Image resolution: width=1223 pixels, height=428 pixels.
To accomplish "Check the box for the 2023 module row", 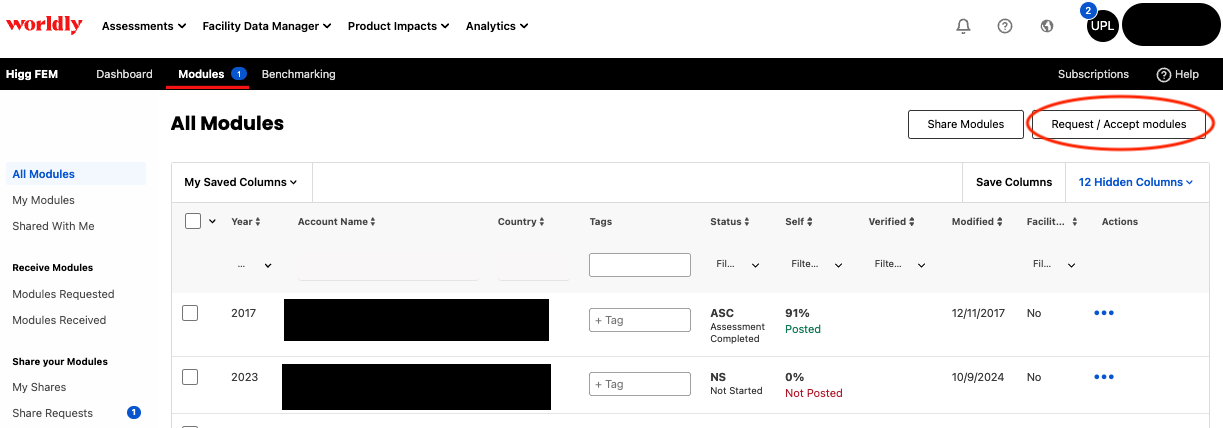I will click(190, 377).
